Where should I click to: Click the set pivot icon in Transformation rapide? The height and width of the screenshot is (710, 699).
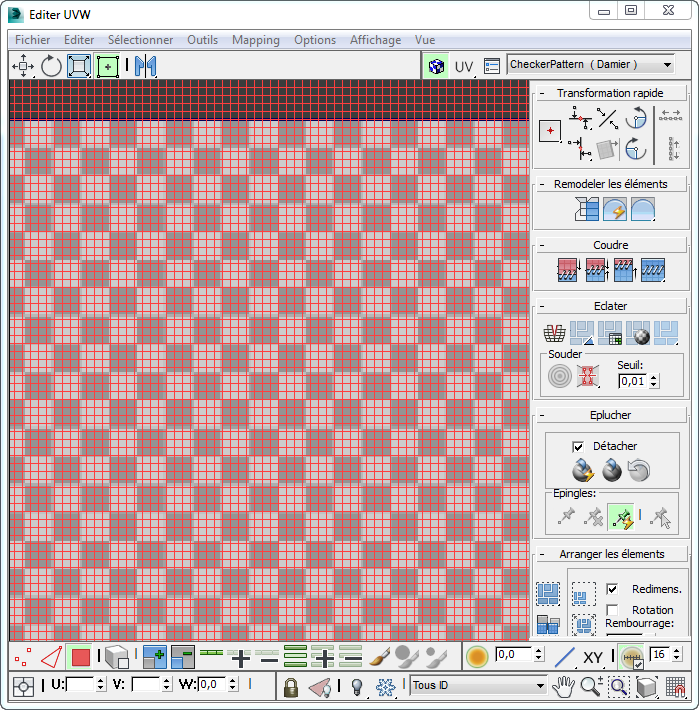[x=550, y=131]
